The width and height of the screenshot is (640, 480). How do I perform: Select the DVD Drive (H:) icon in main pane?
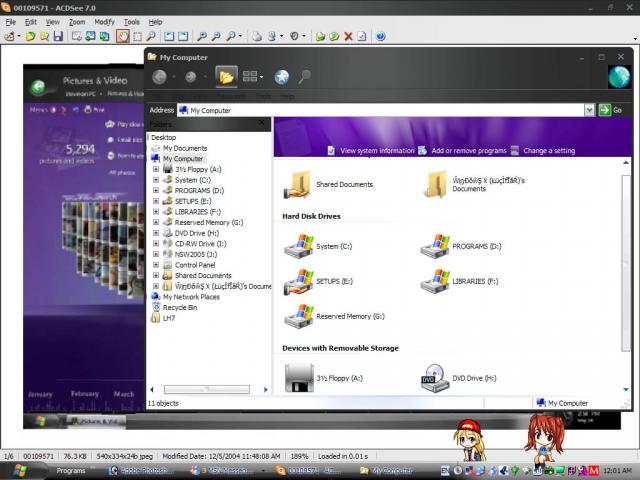(435, 378)
